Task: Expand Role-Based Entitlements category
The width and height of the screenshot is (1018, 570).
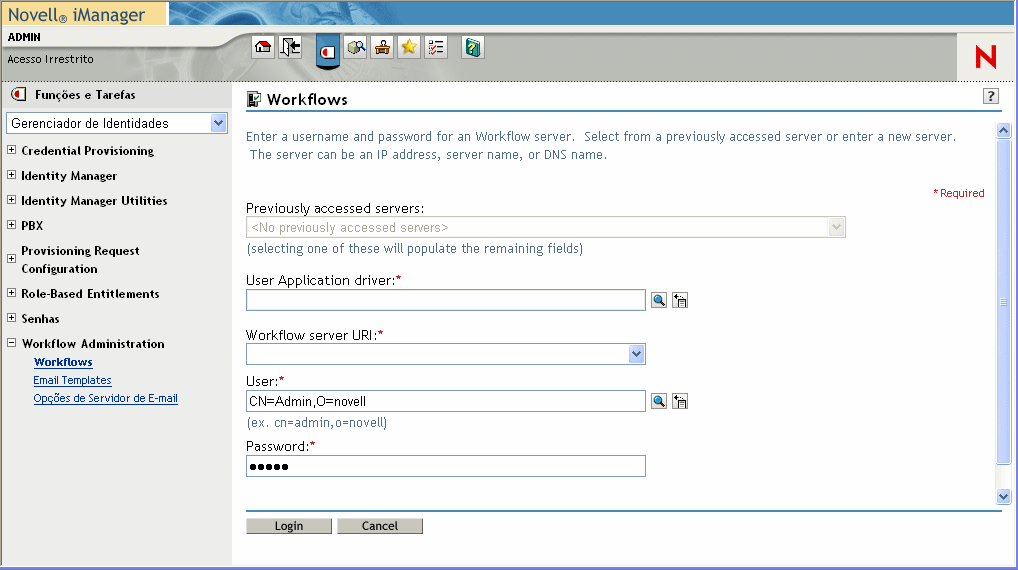Action: point(11,293)
